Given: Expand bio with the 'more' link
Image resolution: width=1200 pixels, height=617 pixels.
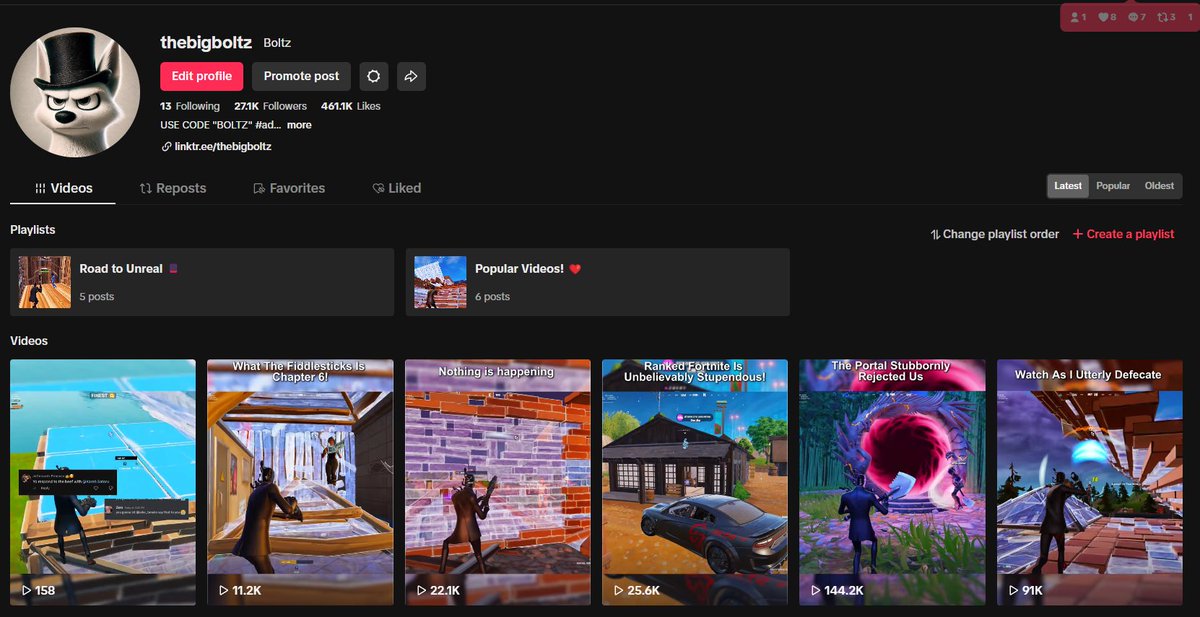Looking at the screenshot, I should tap(299, 125).
